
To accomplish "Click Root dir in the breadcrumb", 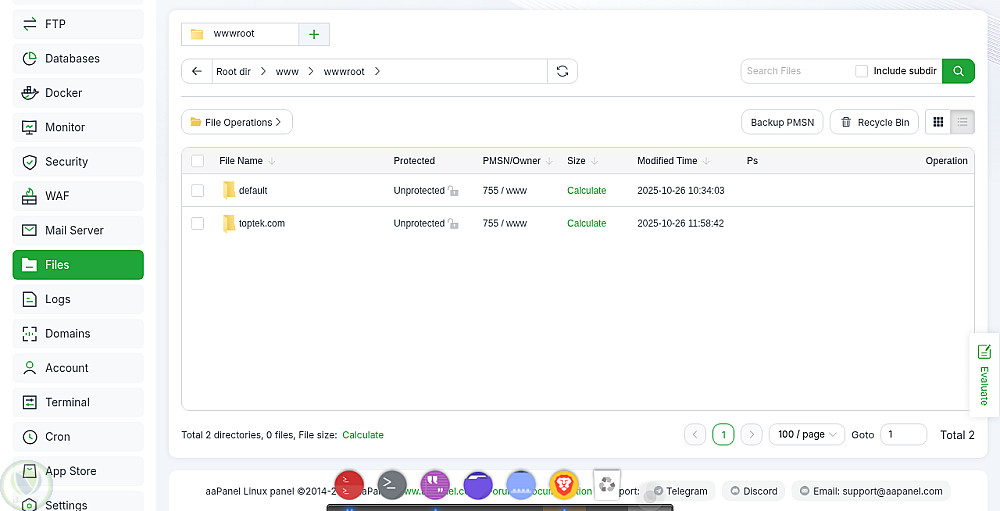I will (x=233, y=71).
